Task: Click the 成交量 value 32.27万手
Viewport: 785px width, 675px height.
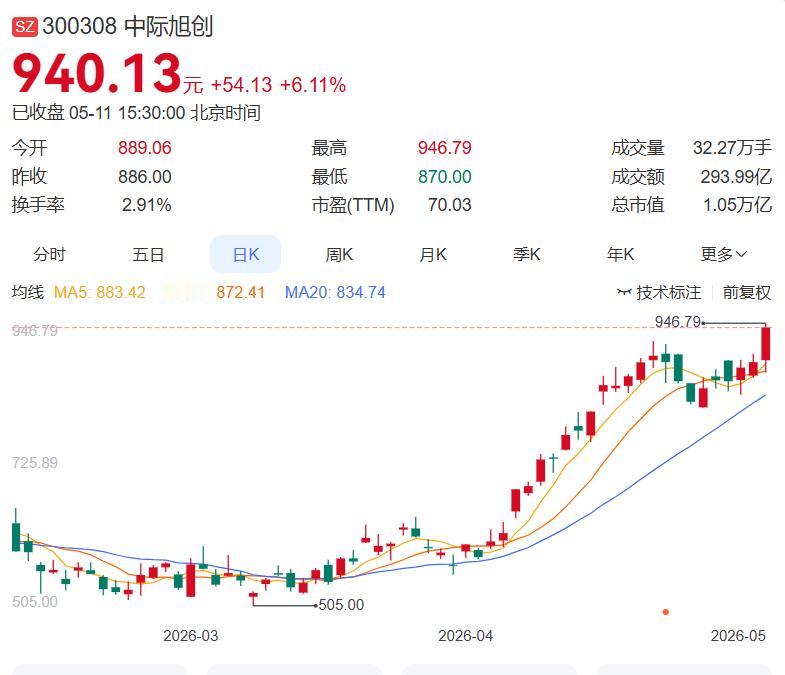Action: [x=732, y=148]
